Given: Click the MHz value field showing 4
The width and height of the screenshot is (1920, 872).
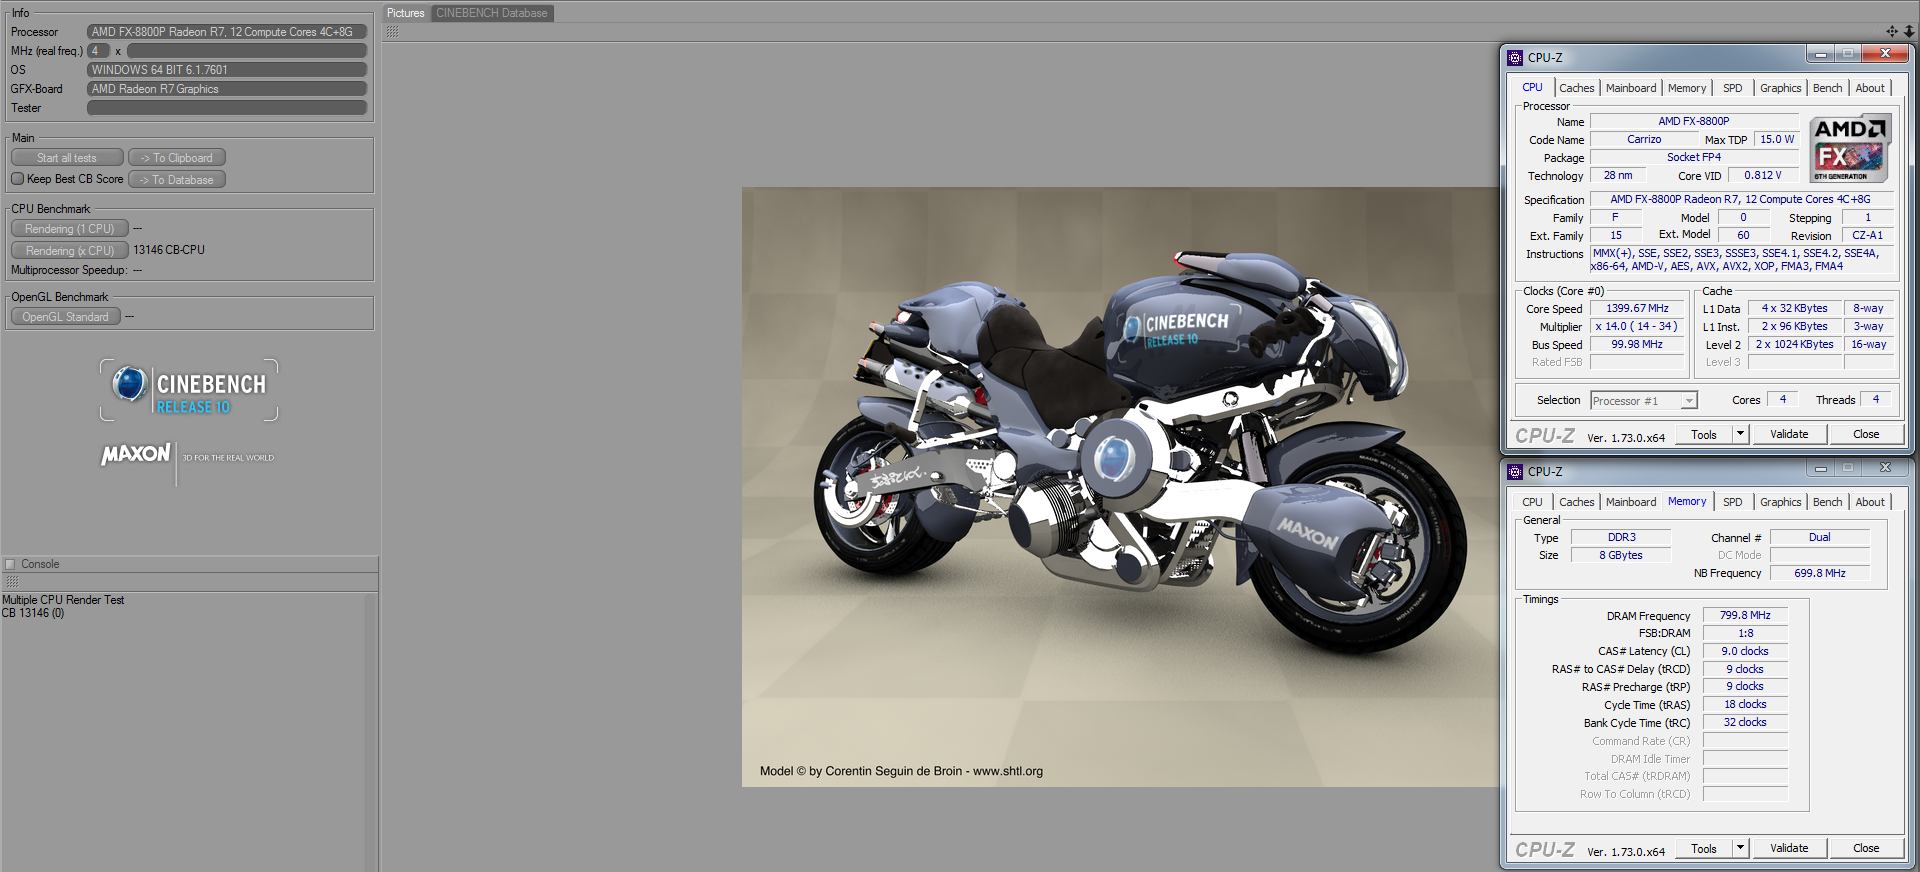Looking at the screenshot, I should click(98, 51).
